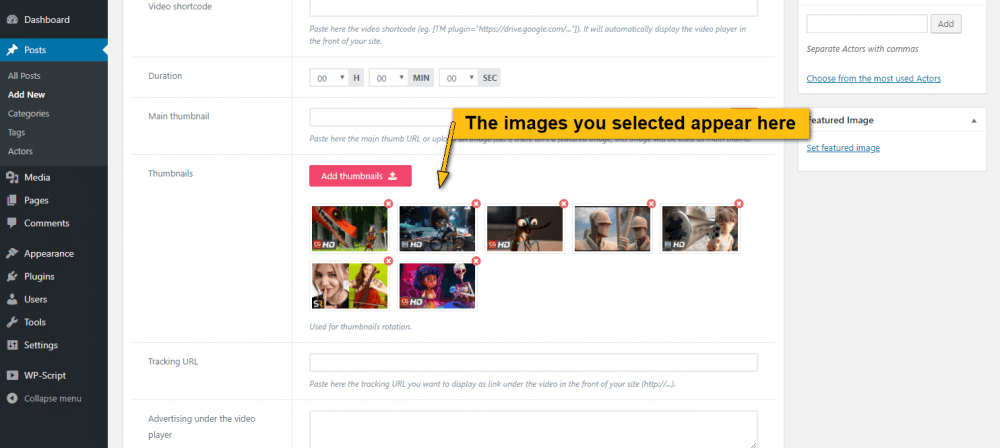Open Actors submenu item
The height and width of the screenshot is (448, 1000).
click(x=20, y=151)
